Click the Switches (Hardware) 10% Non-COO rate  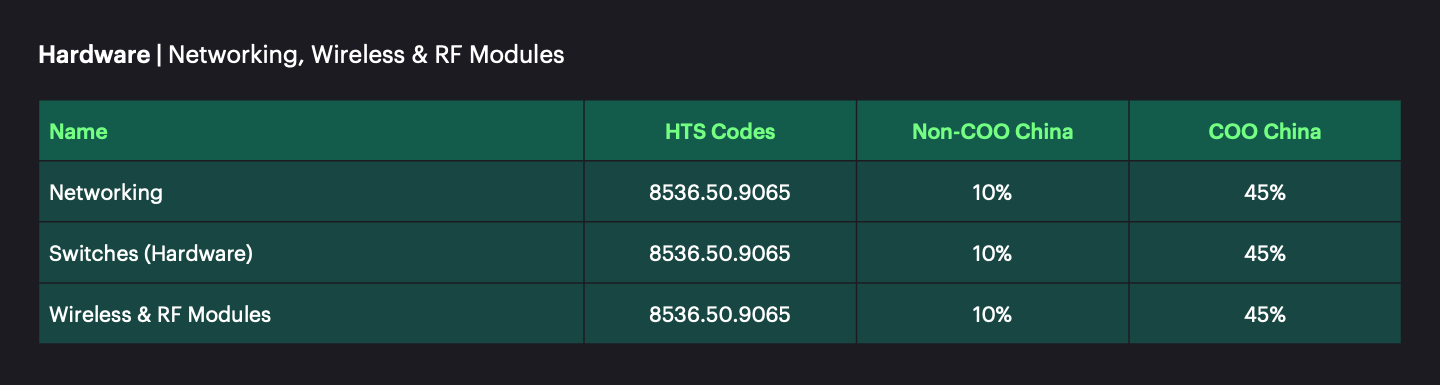[992, 253]
